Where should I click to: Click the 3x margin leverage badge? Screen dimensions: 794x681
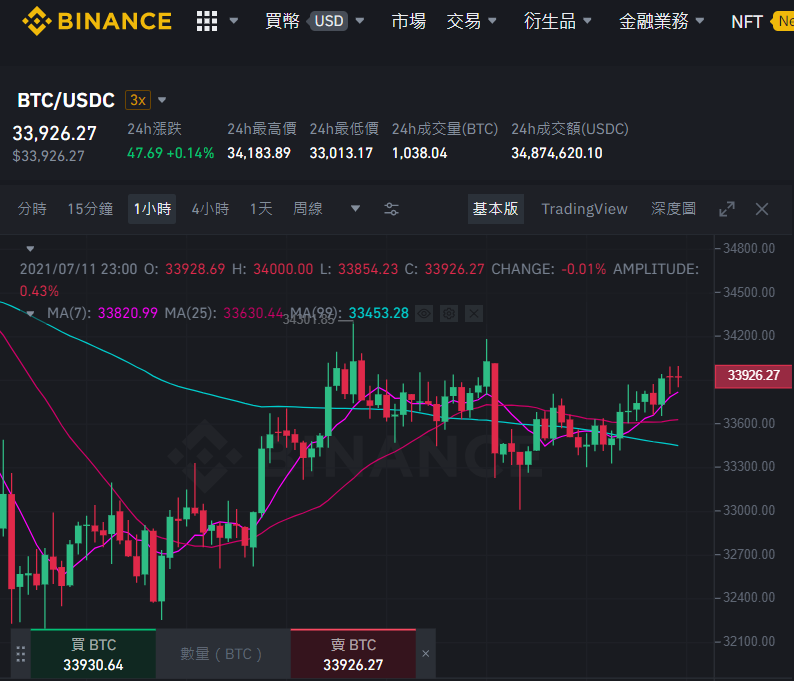[x=138, y=100]
